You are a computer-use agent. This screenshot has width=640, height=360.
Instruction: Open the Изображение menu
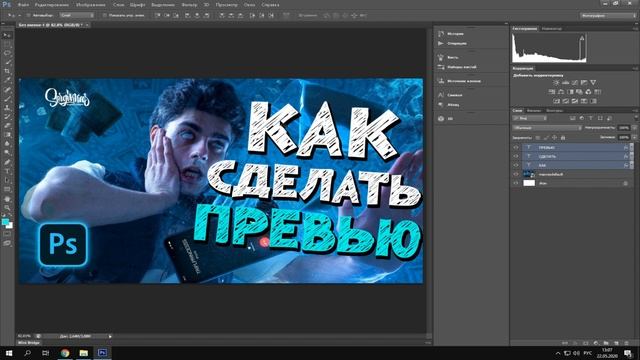click(x=91, y=5)
